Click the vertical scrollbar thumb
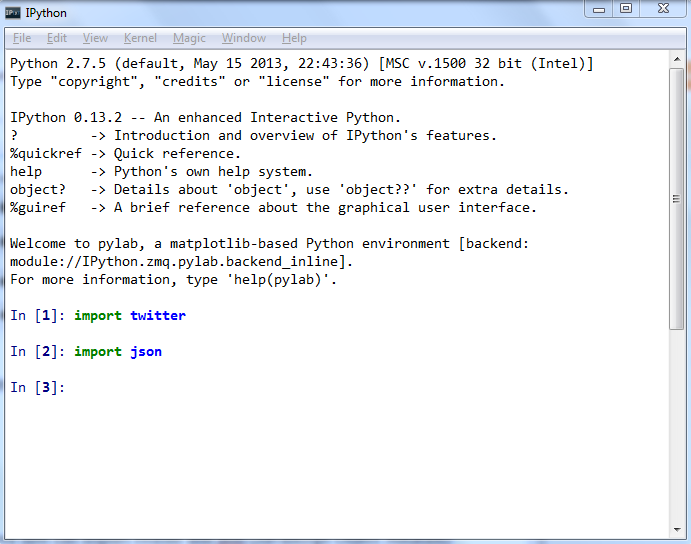The image size is (691, 544). (x=676, y=199)
